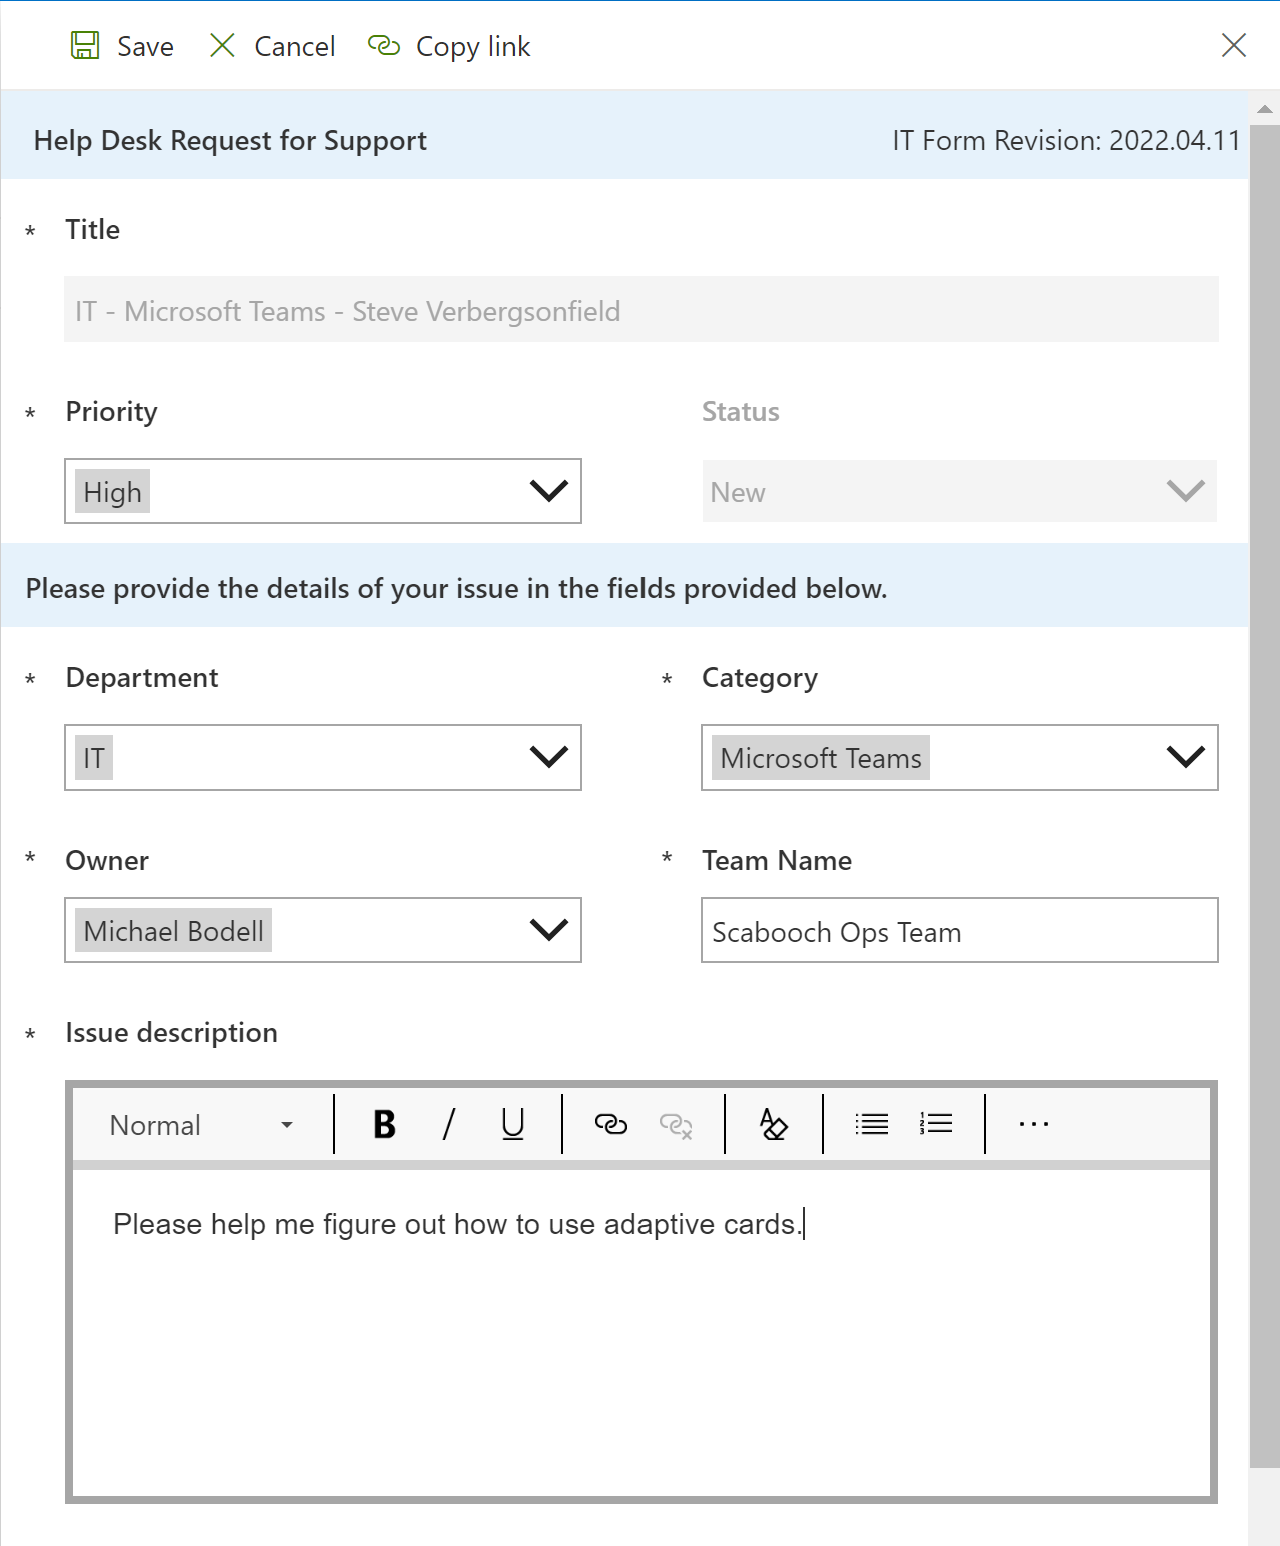Expand the disabled Status dropdown
Image resolution: width=1280 pixels, height=1546 pixels.
[x=1186, y=491]
